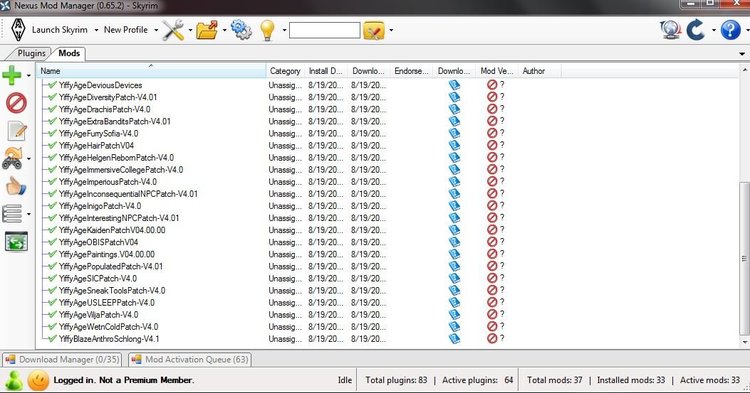Click the orange smiley face status icon
The height and width of the screenshot is (393, 750).
click(38, 381)
